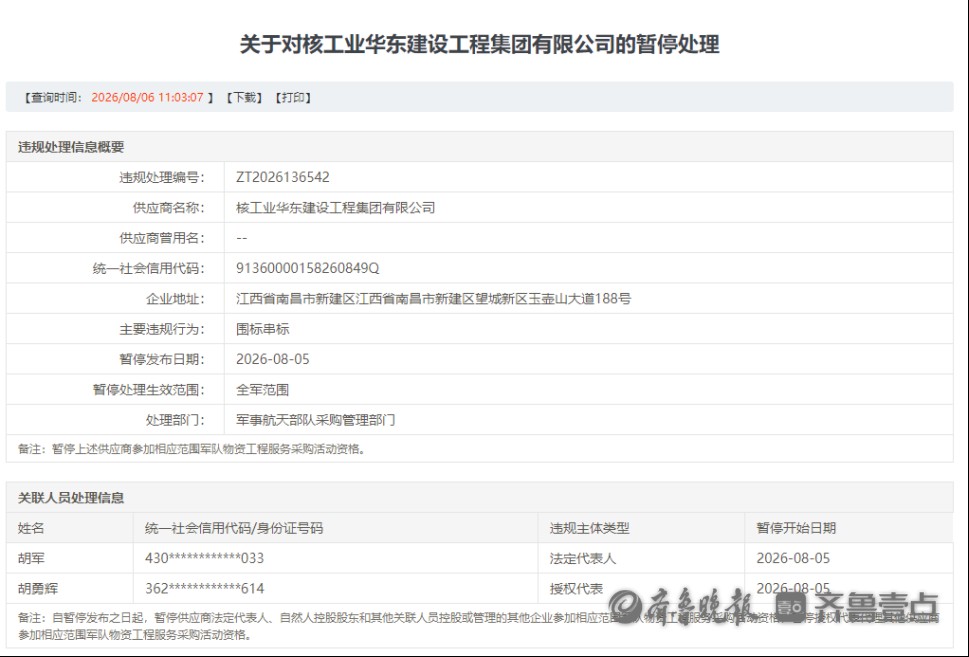Select the 法定代表人 cell
The height and width of the screenshot is (657, 969).
coord(583,558)
